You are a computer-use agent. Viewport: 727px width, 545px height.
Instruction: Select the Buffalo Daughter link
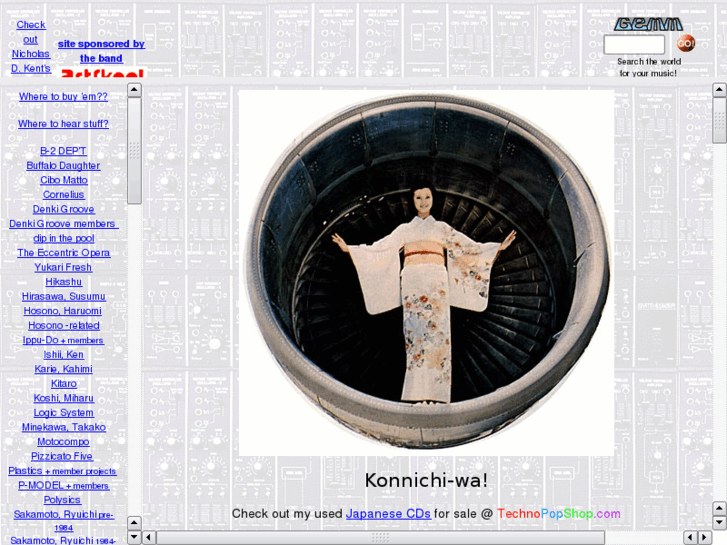click(x=63, y=166)
